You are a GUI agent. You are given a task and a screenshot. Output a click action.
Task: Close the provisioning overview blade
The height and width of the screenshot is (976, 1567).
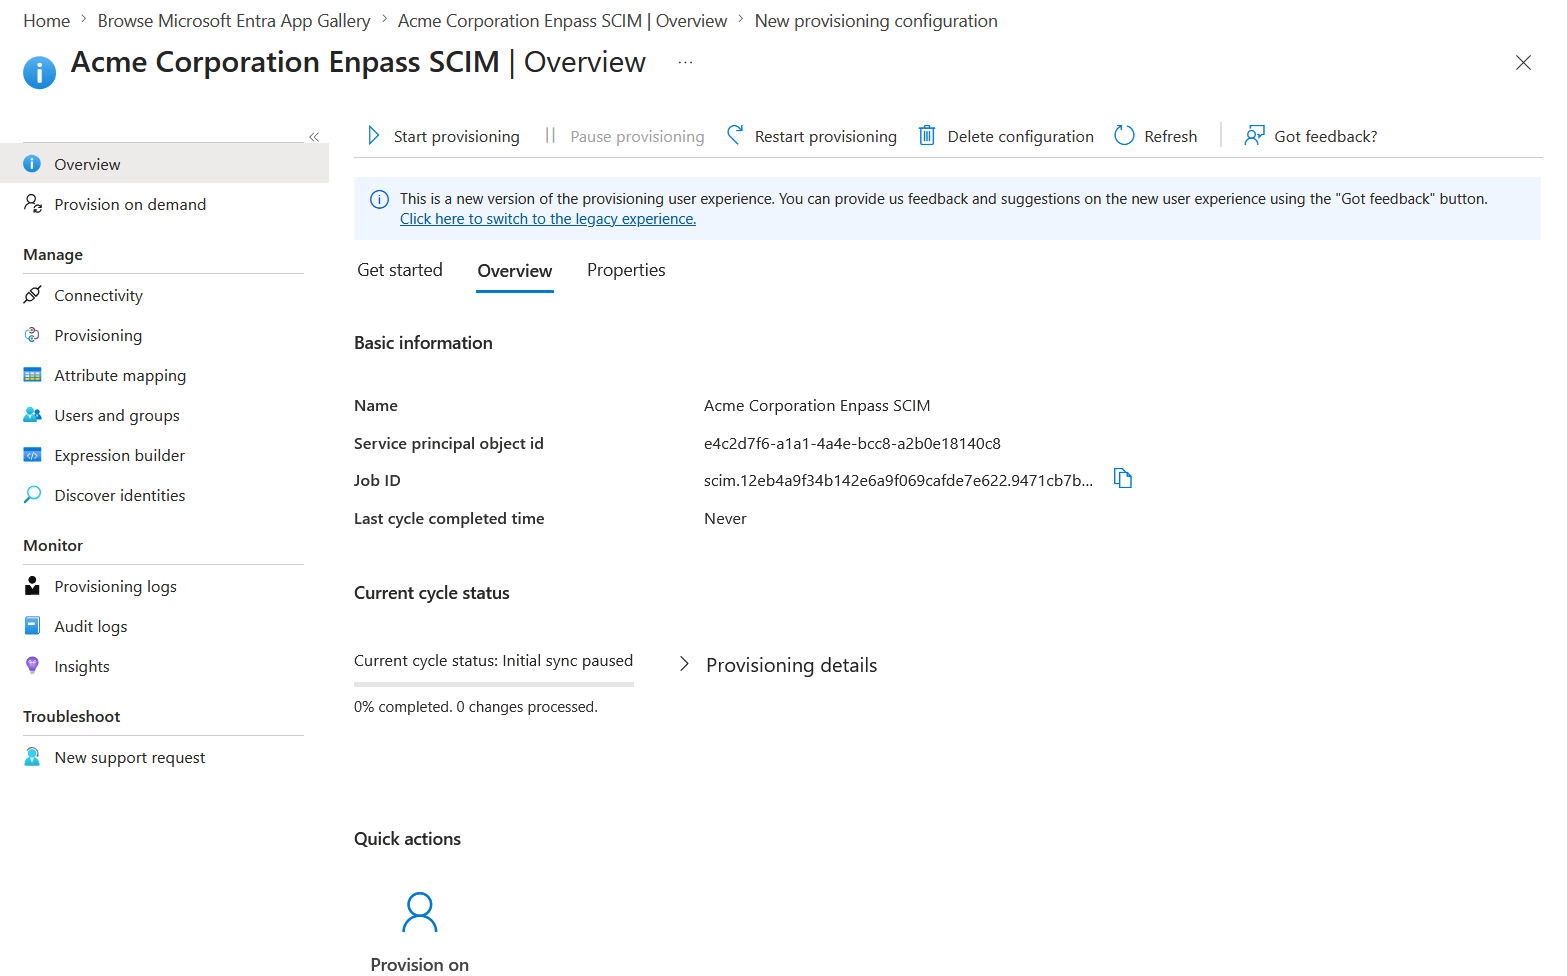[1523, 63]
